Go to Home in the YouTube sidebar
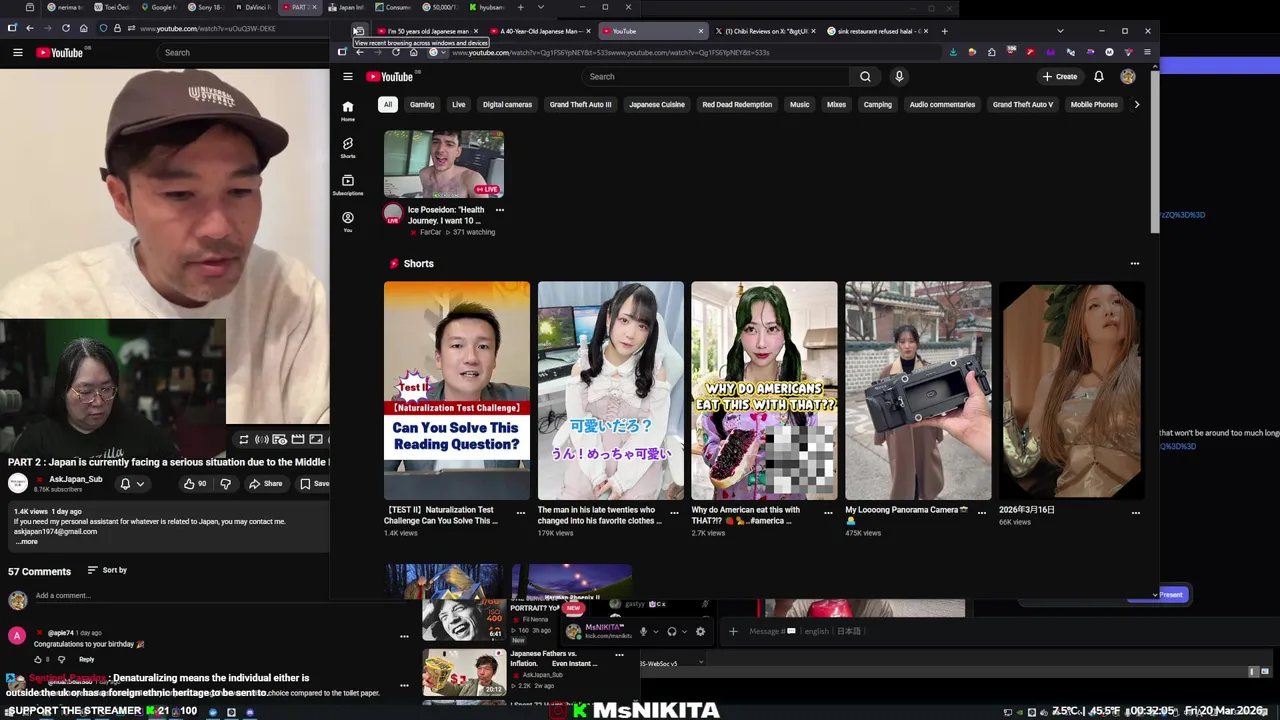 point(348,110)
